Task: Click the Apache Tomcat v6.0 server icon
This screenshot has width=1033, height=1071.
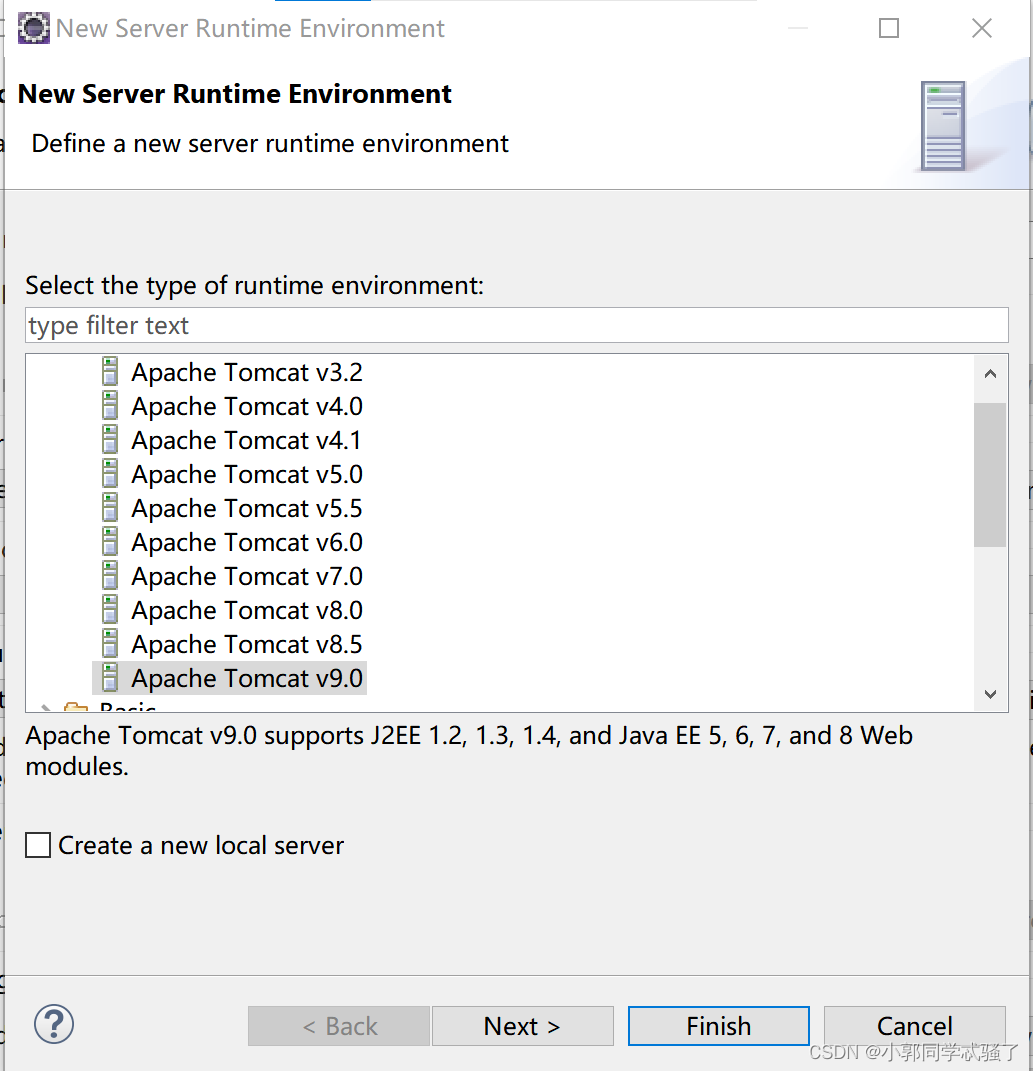Action: (110, 542)
